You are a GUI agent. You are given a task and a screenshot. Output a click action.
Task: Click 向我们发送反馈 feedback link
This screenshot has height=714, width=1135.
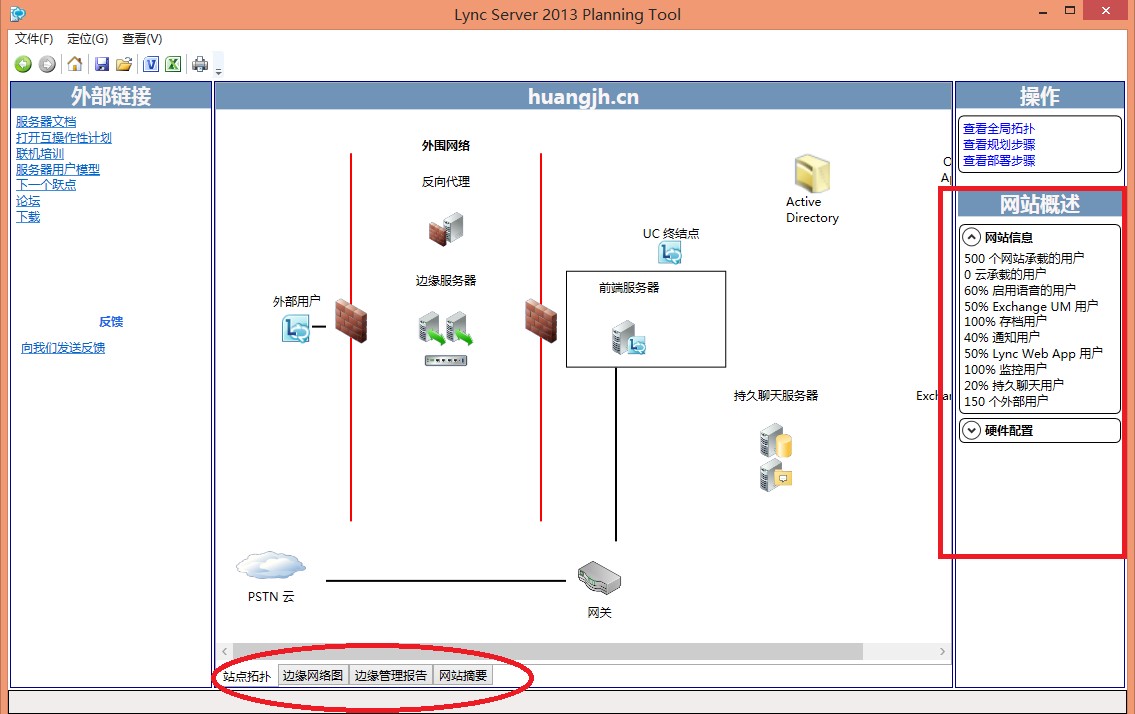(63, 348)
